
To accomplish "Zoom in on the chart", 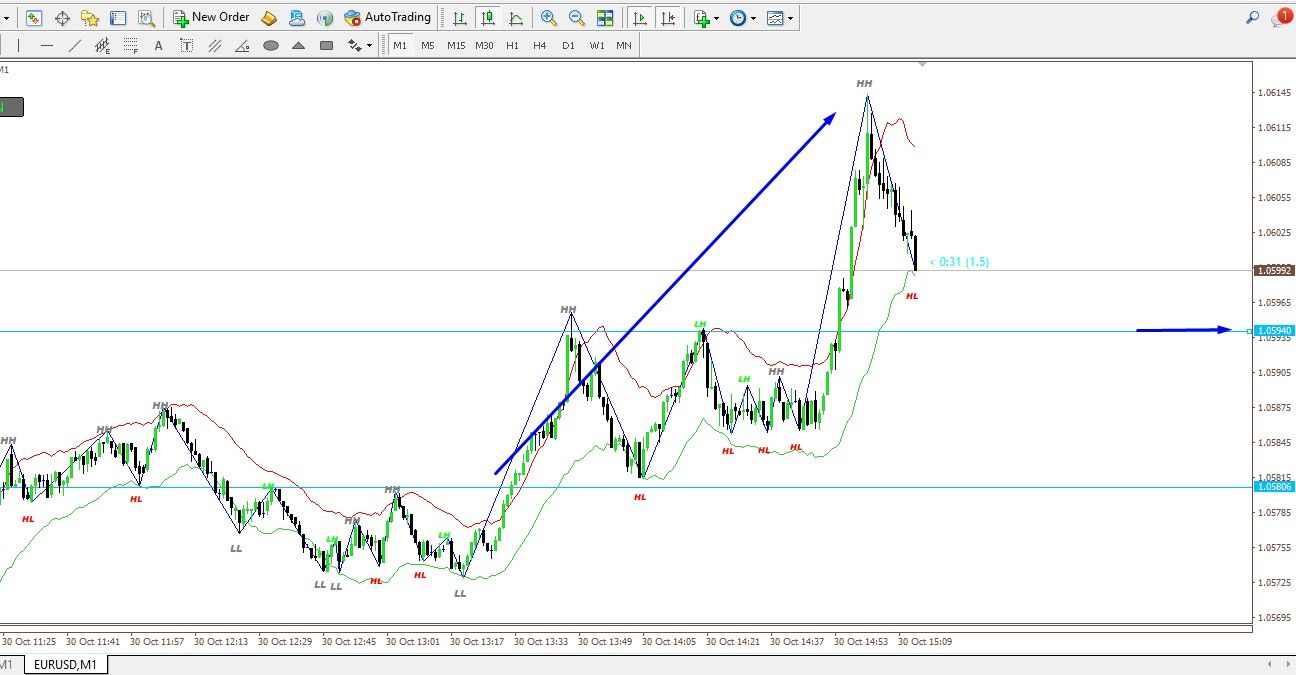I will click(549, 17).
